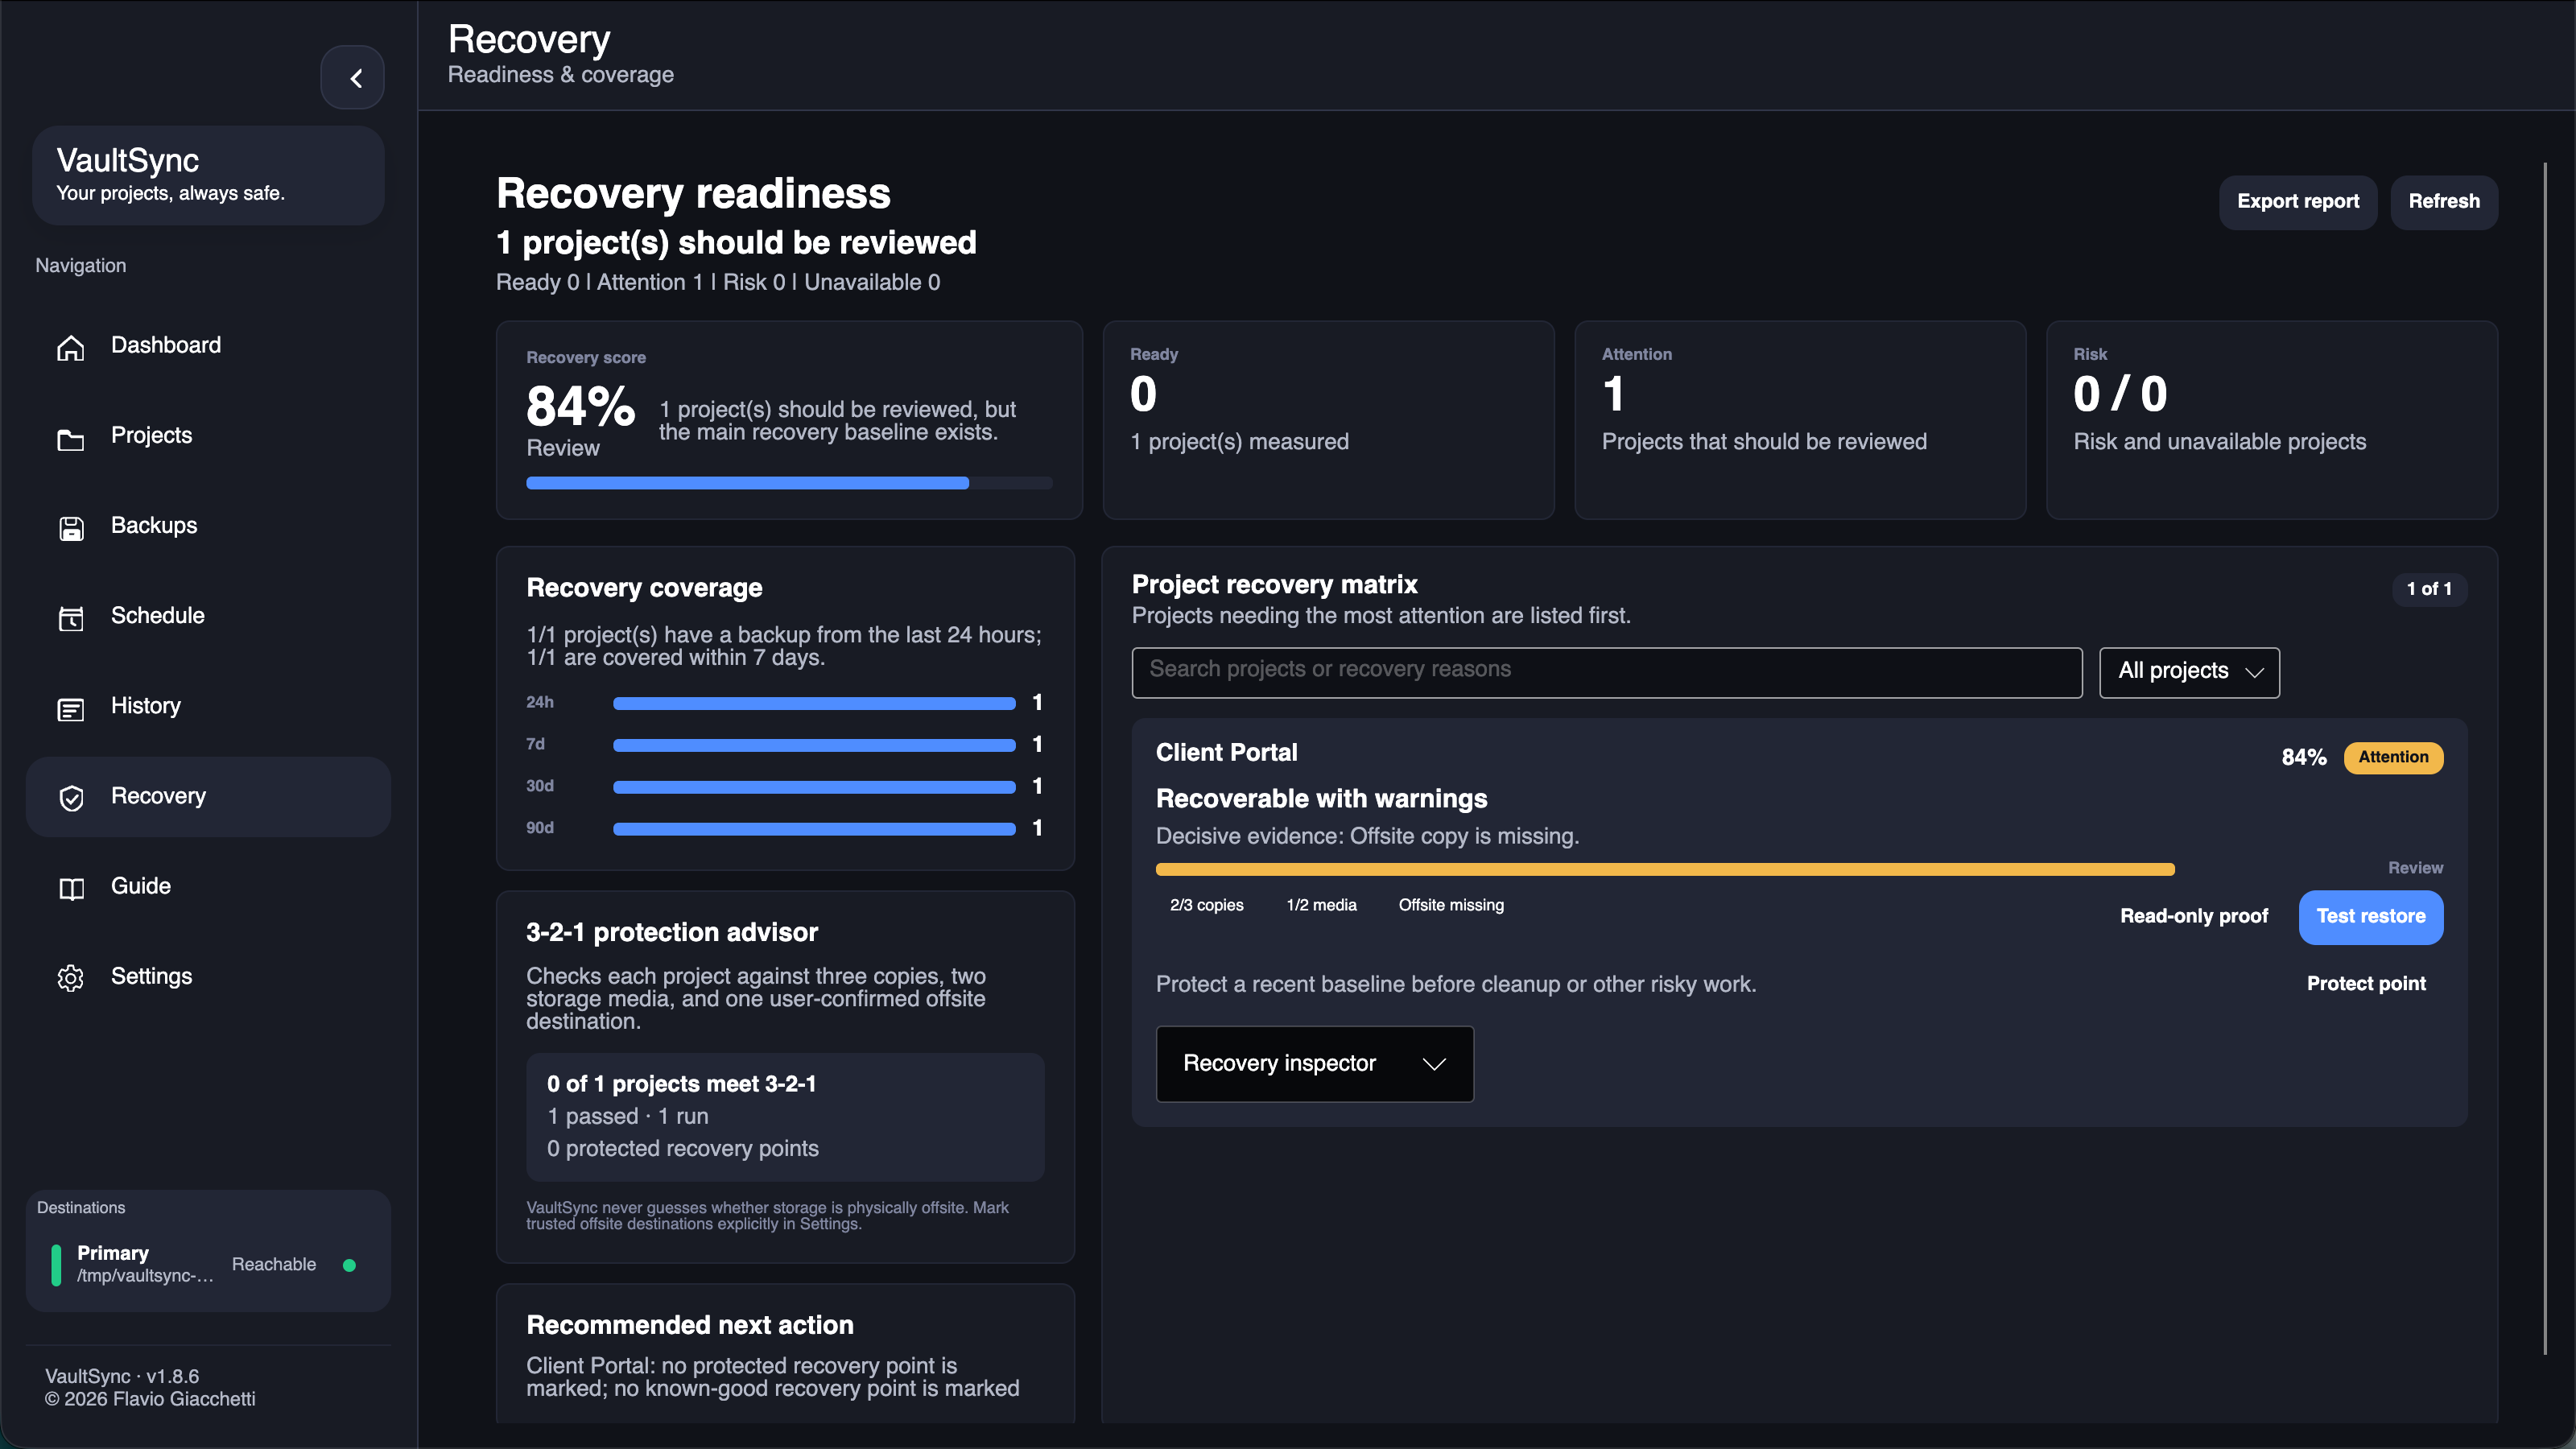Click the 'Offsite missing' chip
The height and width of the screenshot is (1449, 2576).
1451,906
